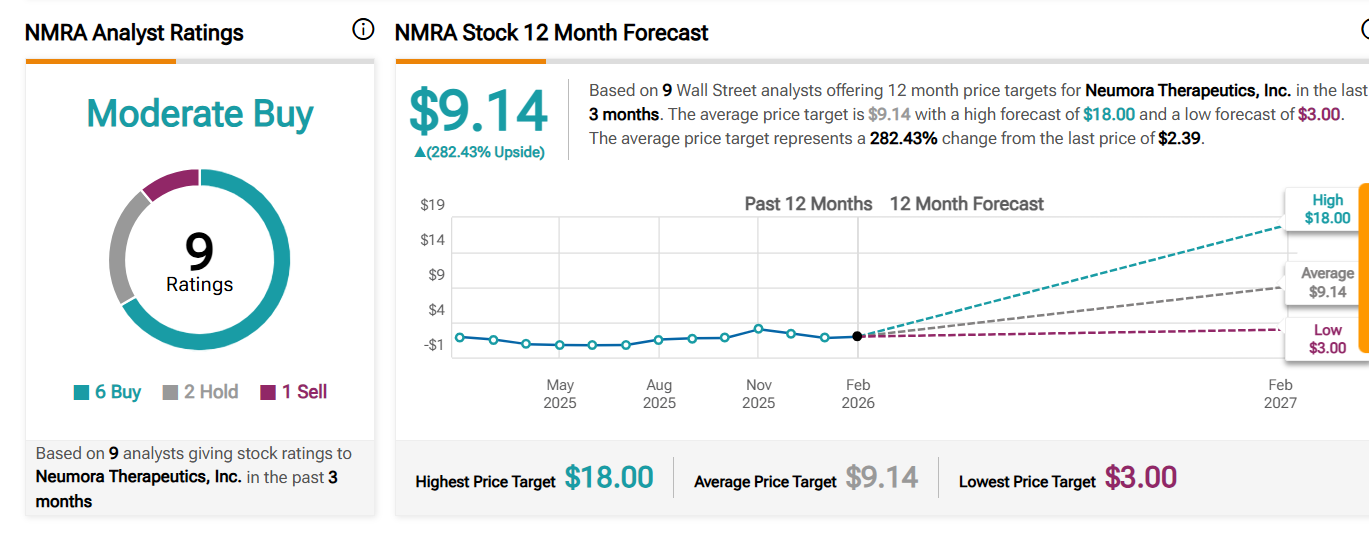Click the gray Hold legend square
This screenshot has height=557, width=1369.
click(170, 393)
